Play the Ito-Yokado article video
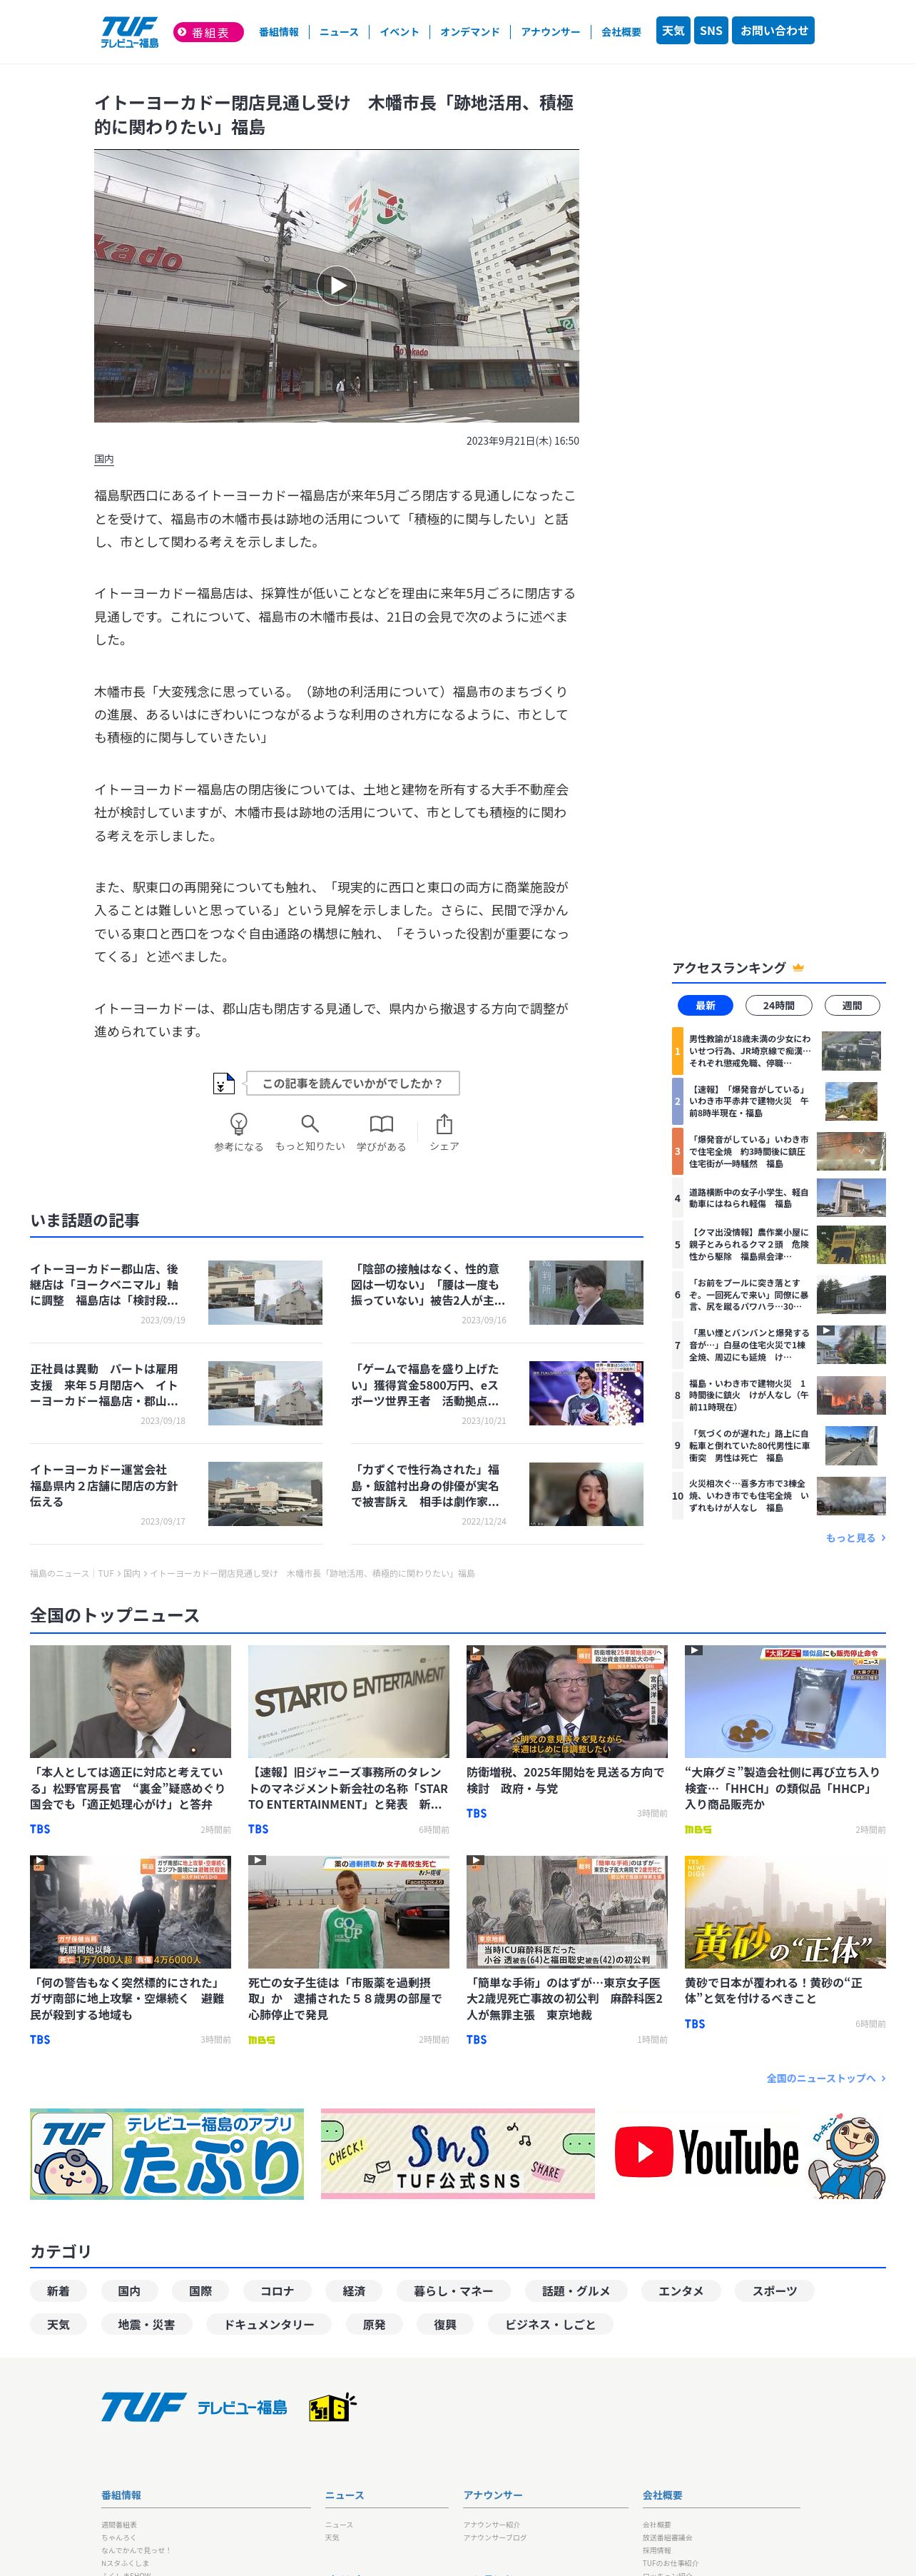The width and height of the screenshot is (916, 2576). (x=337, y=285)
